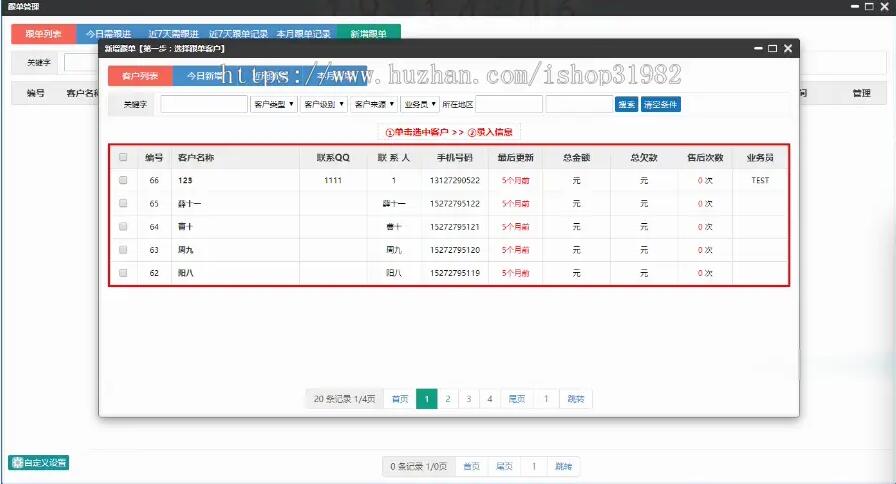Tick the checkbox for customer 阳八
This screenshot has width=896, height=484.
click(x=123, y=272)
